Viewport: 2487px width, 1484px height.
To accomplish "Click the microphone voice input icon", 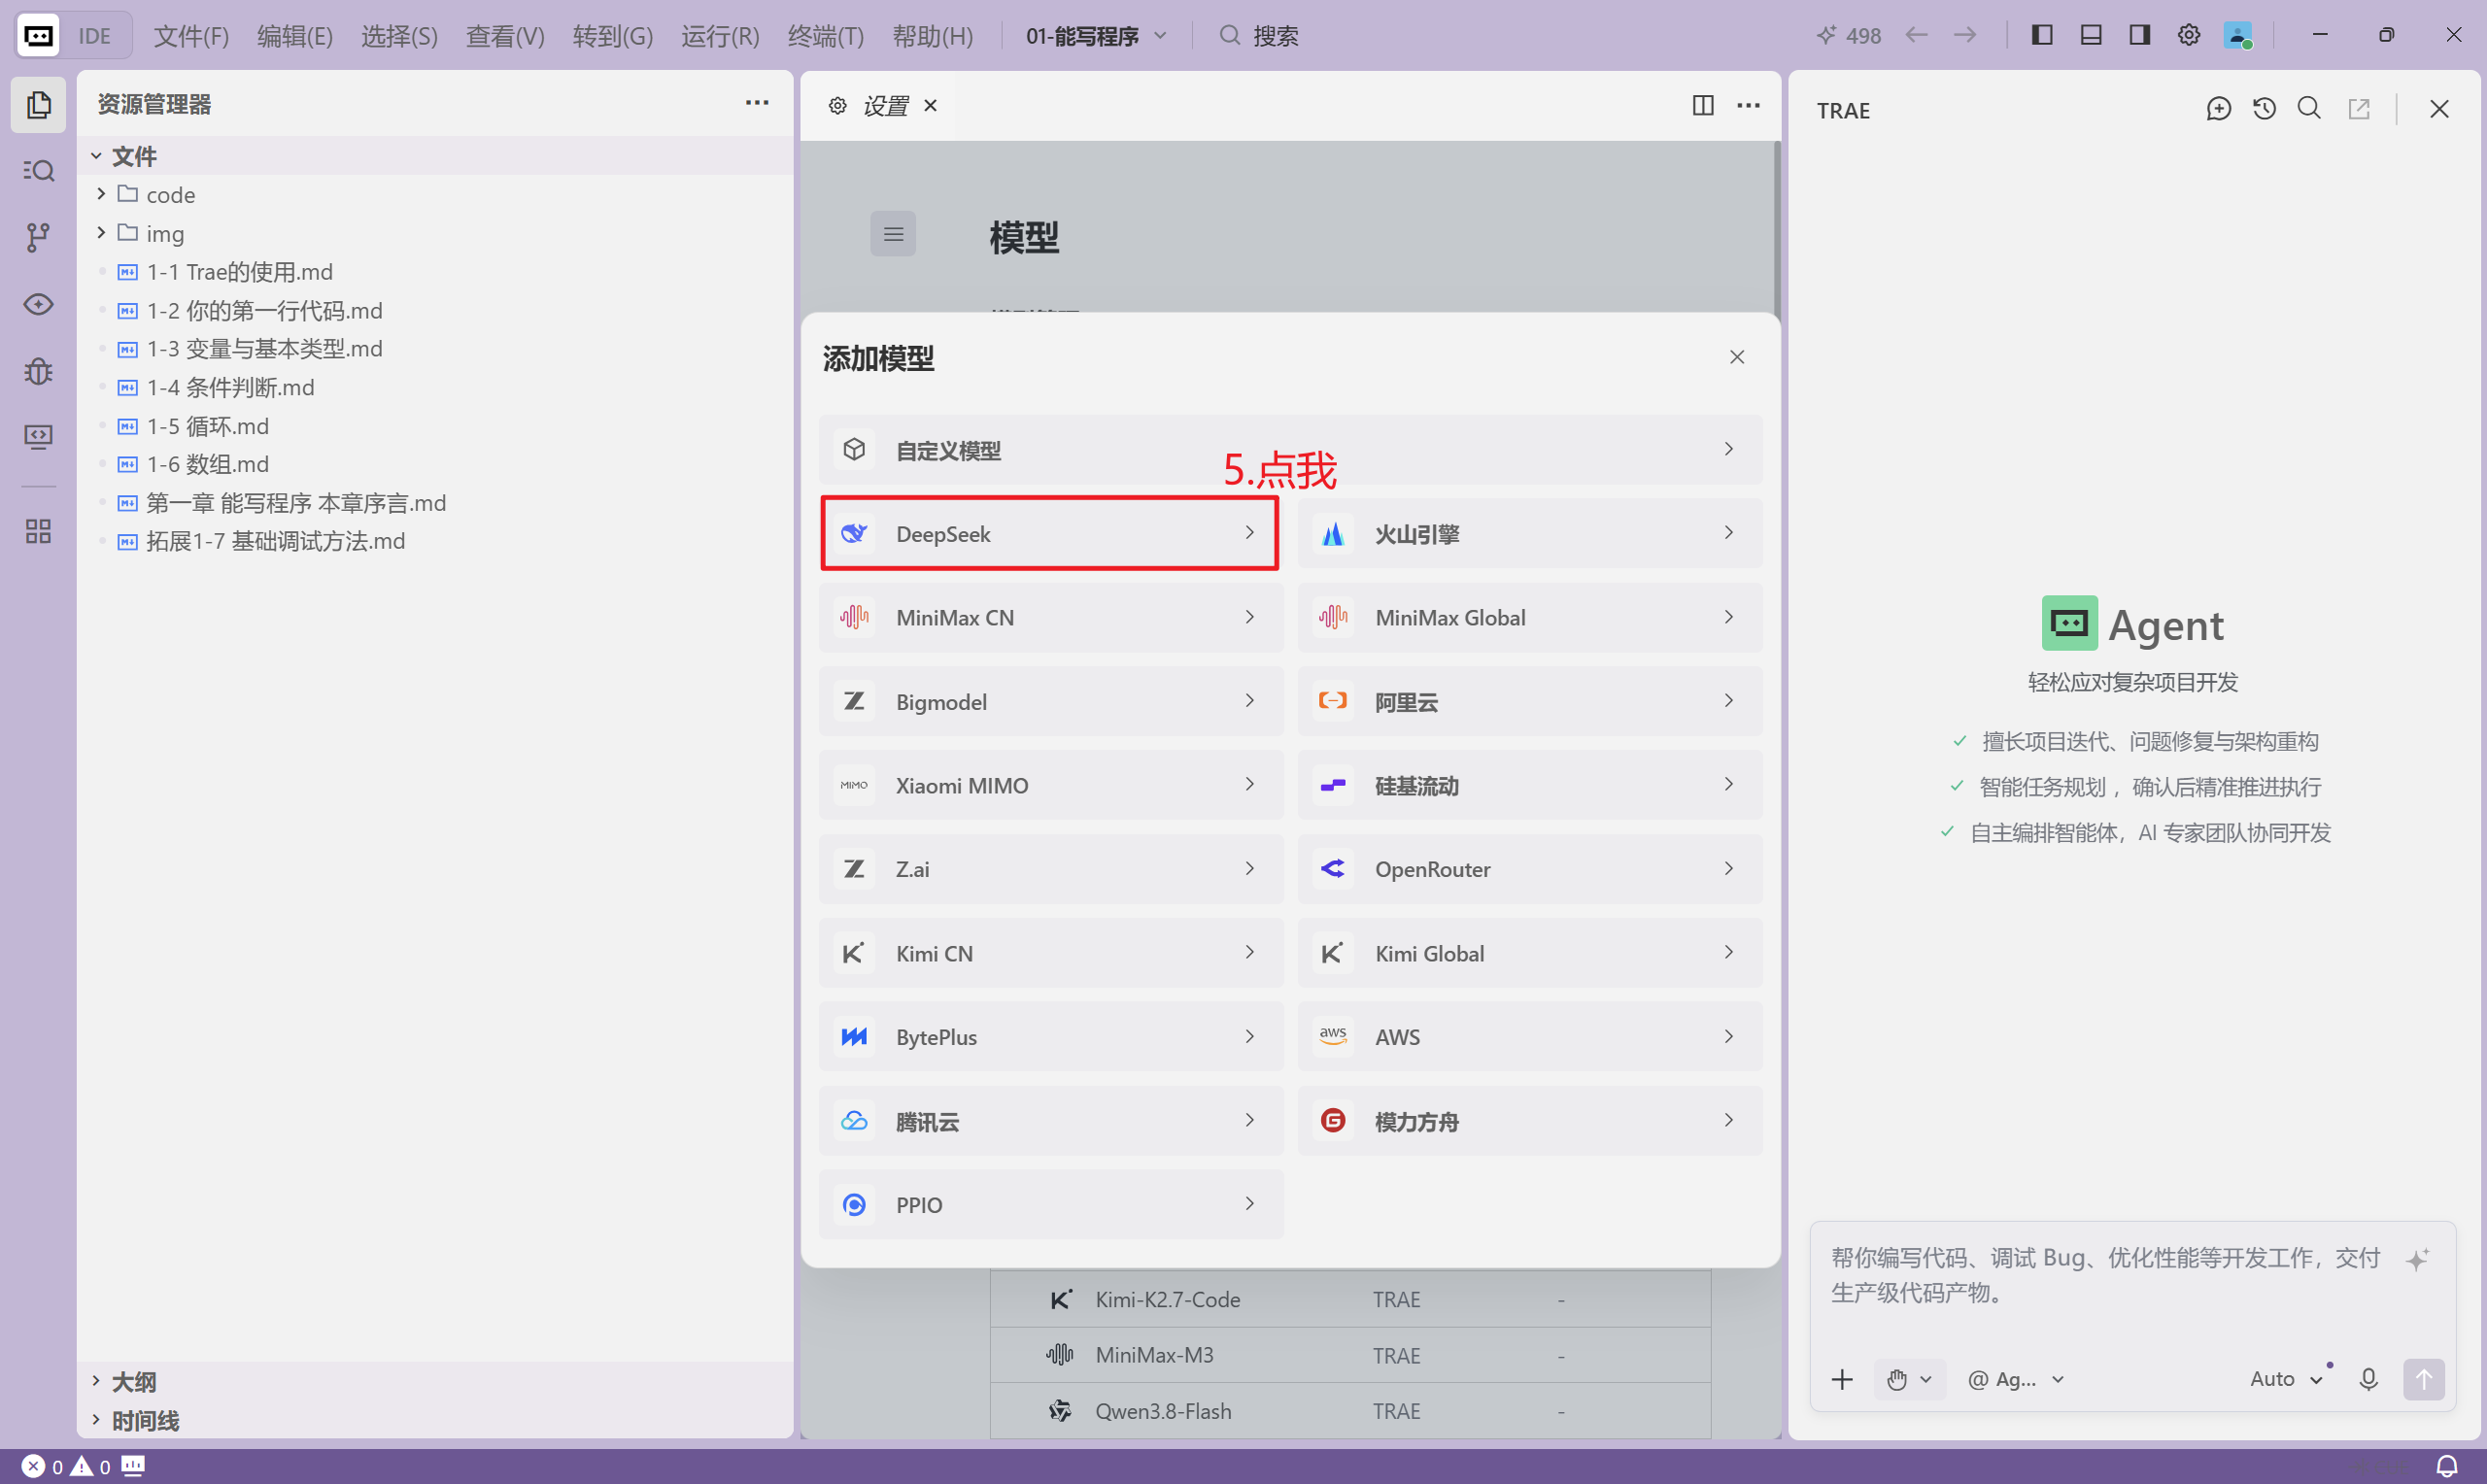I will [2368, 1380].
